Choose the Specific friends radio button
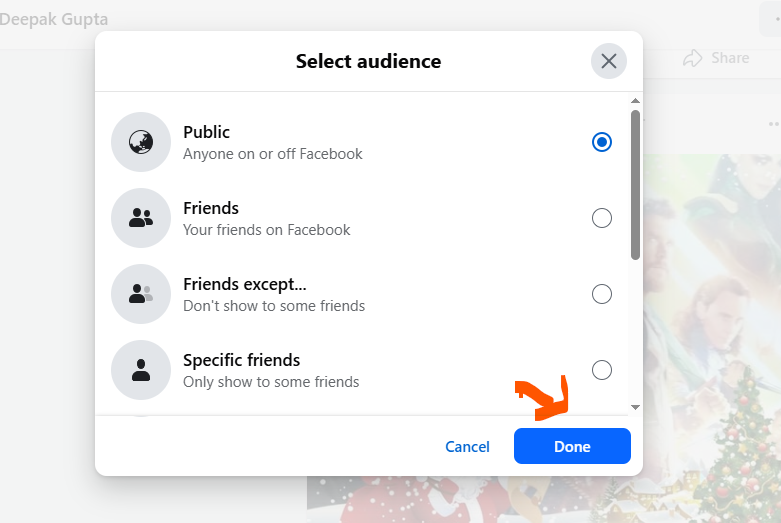781x523 pixels. click(x=601, y=370)
